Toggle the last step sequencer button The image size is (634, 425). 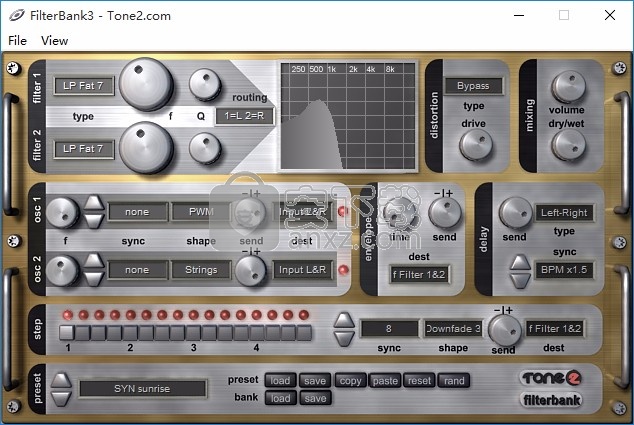coord(304,333)
